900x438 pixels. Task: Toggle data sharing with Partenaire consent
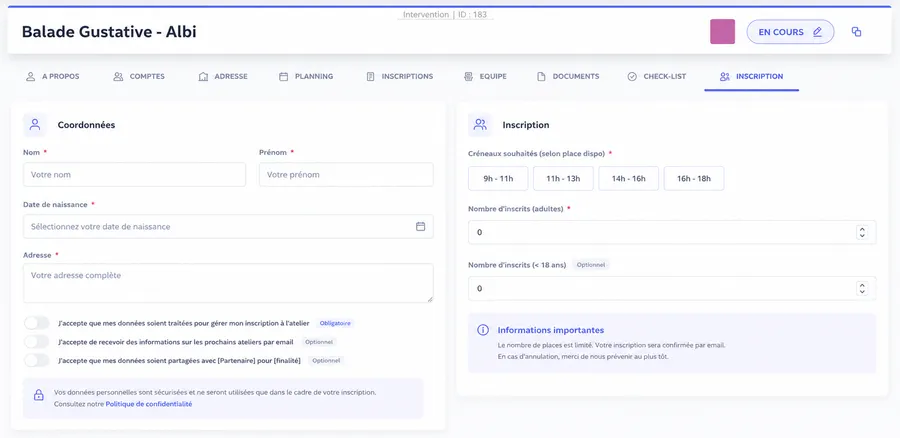pyautogui.click(x=37, y=361)
